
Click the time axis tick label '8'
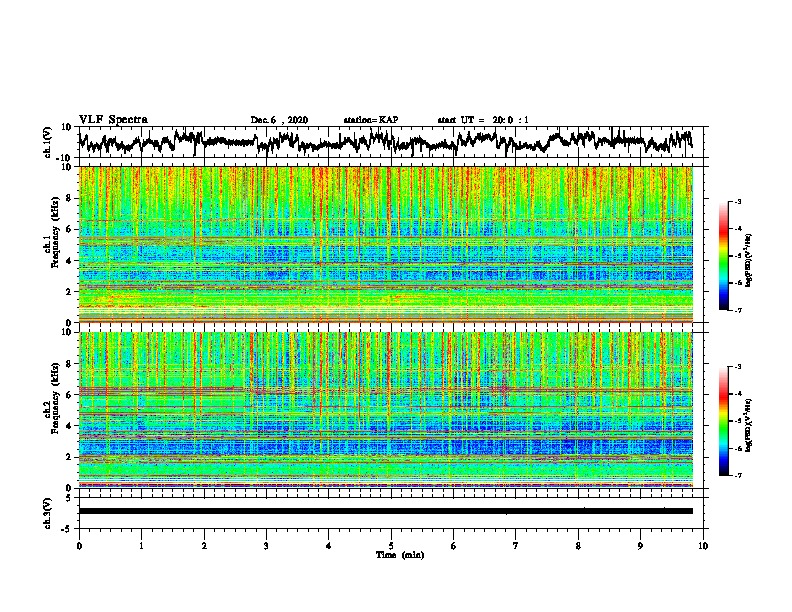[x=578, y=546]
